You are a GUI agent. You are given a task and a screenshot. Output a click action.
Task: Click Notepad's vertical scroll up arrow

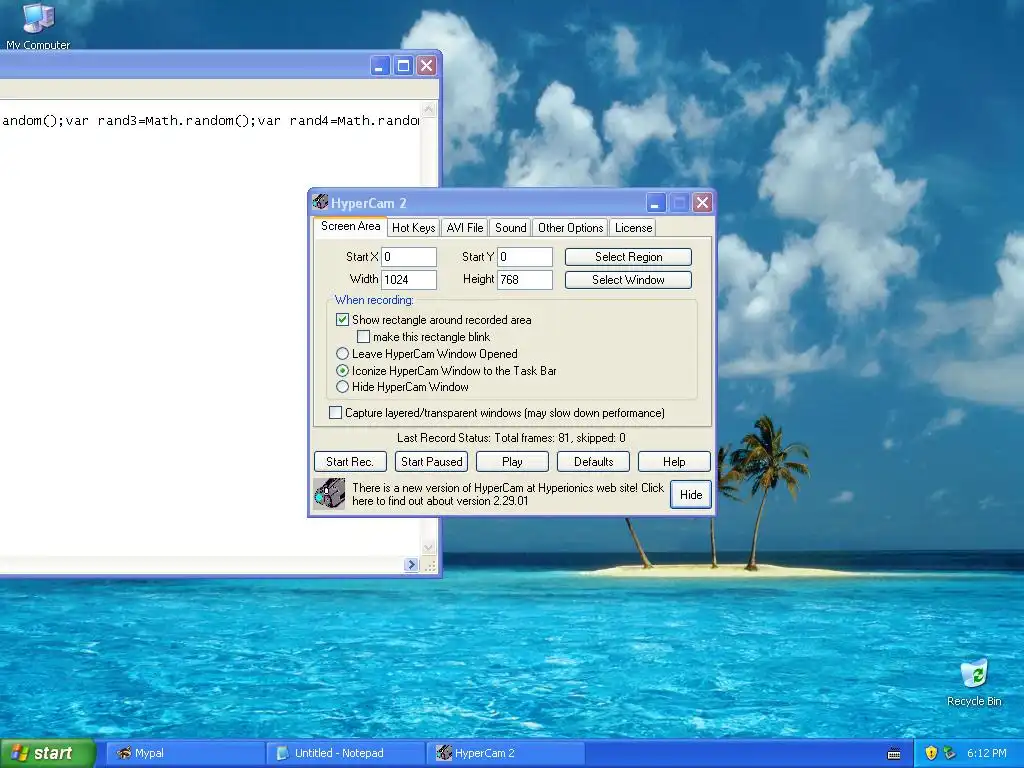428,109
